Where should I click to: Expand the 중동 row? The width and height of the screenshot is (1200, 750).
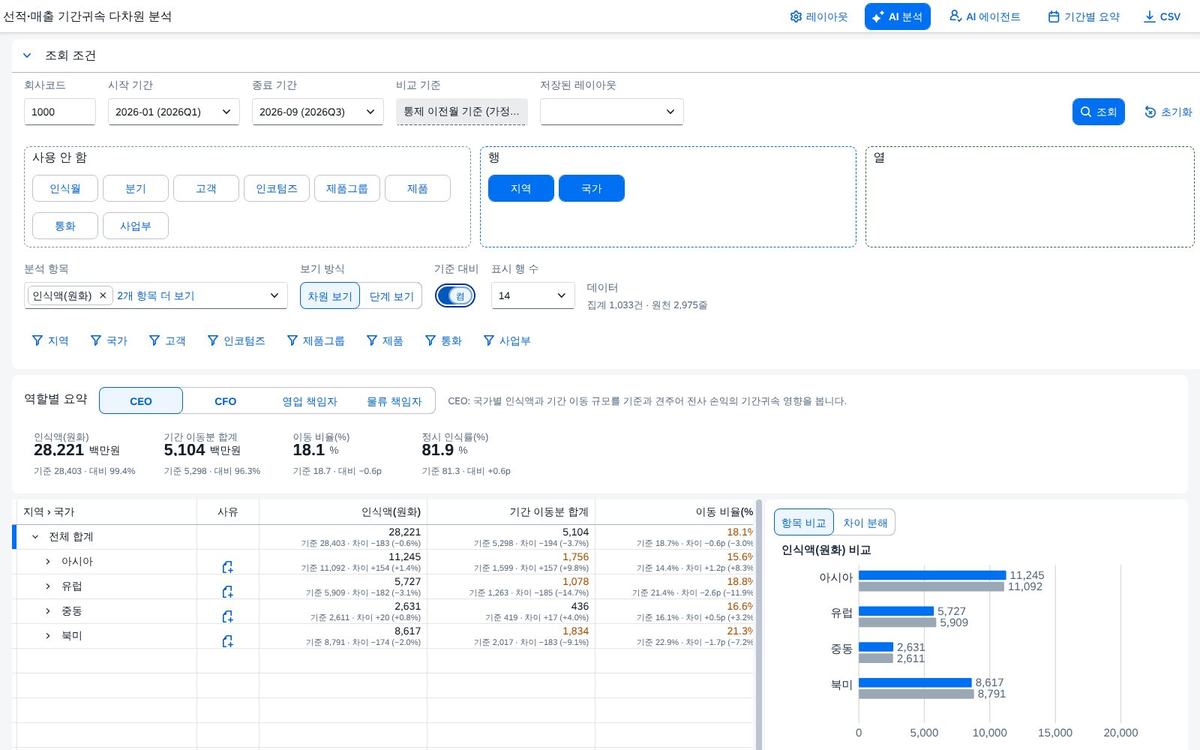click(47, 610)
